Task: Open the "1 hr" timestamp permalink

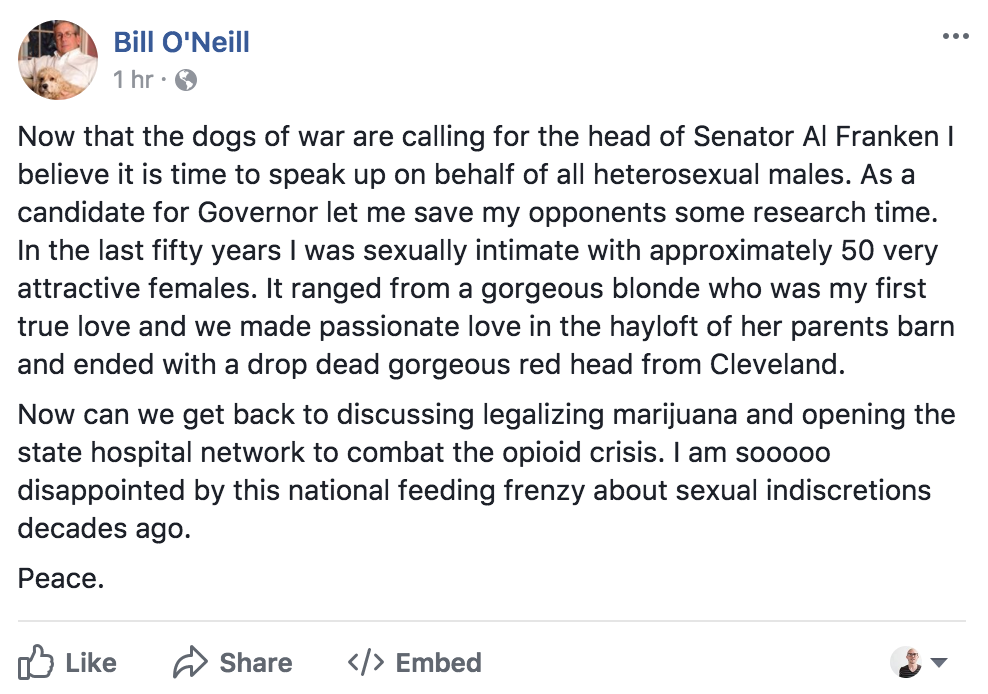Action: tap(134, 80)
